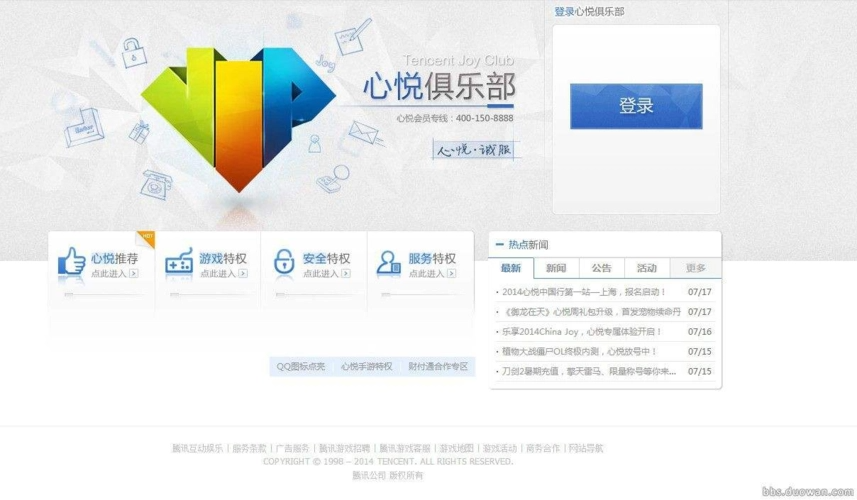This screenshot has width=857, height=500.
Task: Switch to the 新闻 tab
Action: (x=556, y=268)
